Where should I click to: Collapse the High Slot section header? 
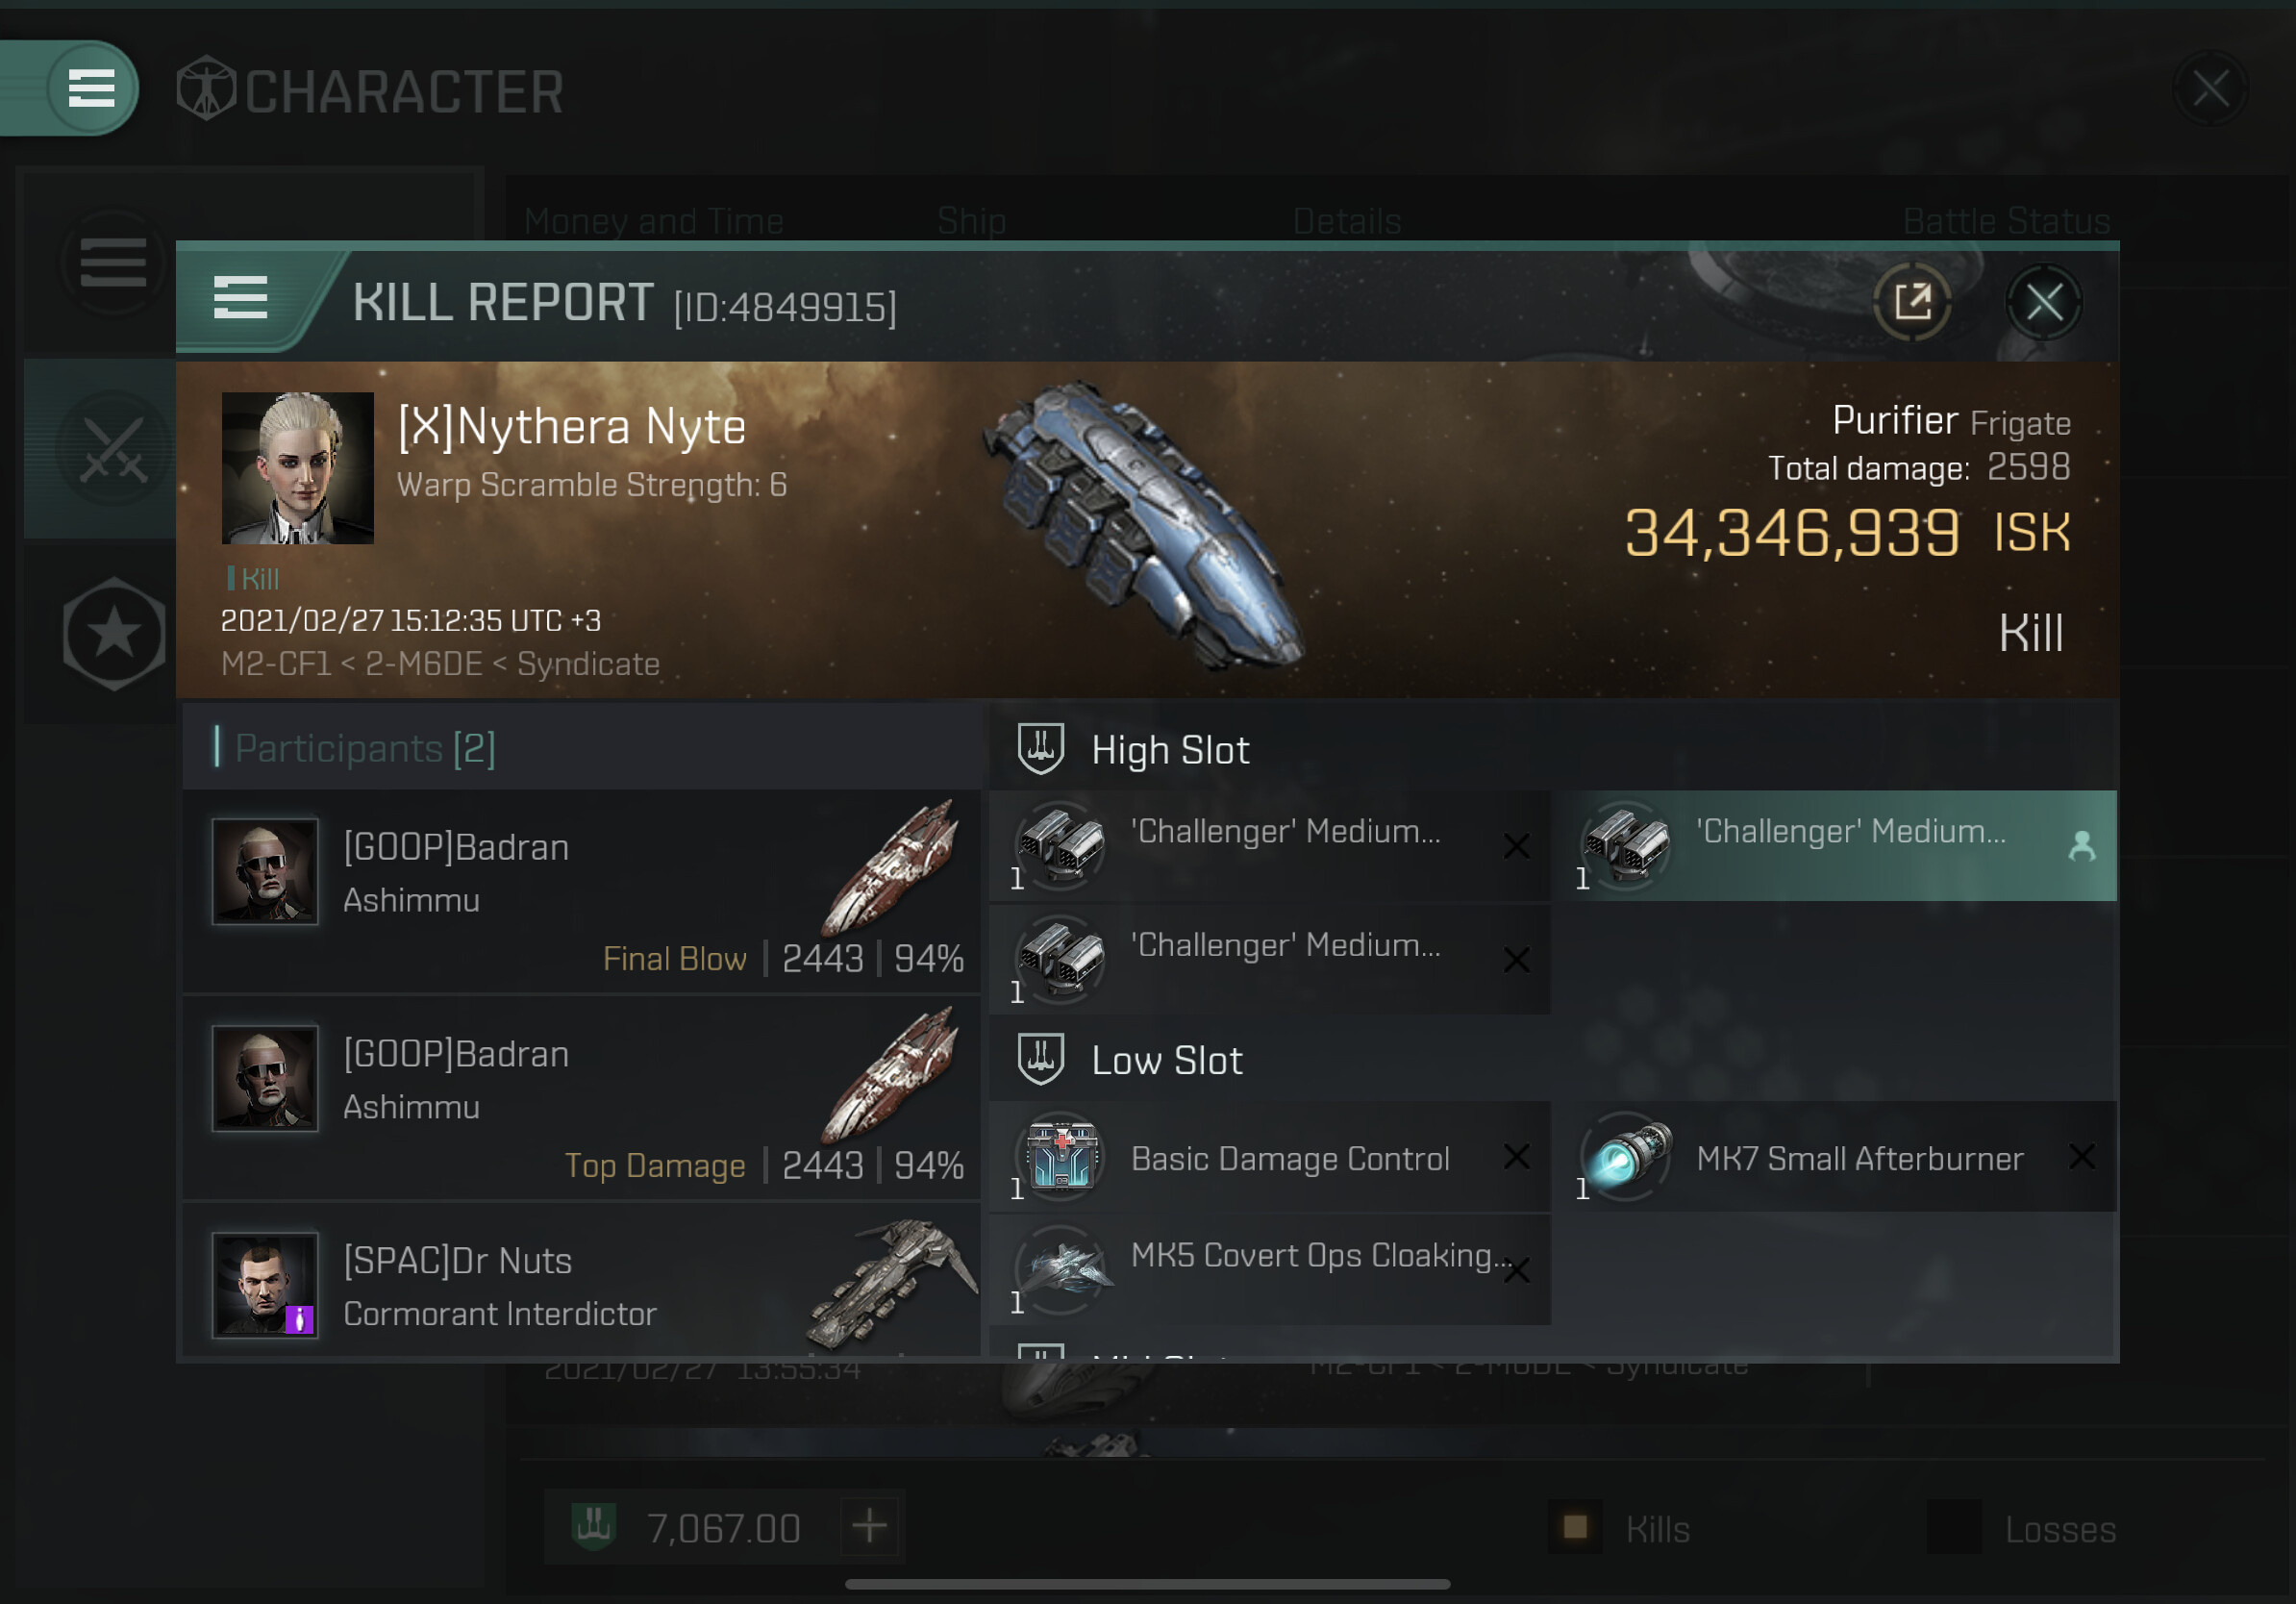click(x=1552, y=749)
